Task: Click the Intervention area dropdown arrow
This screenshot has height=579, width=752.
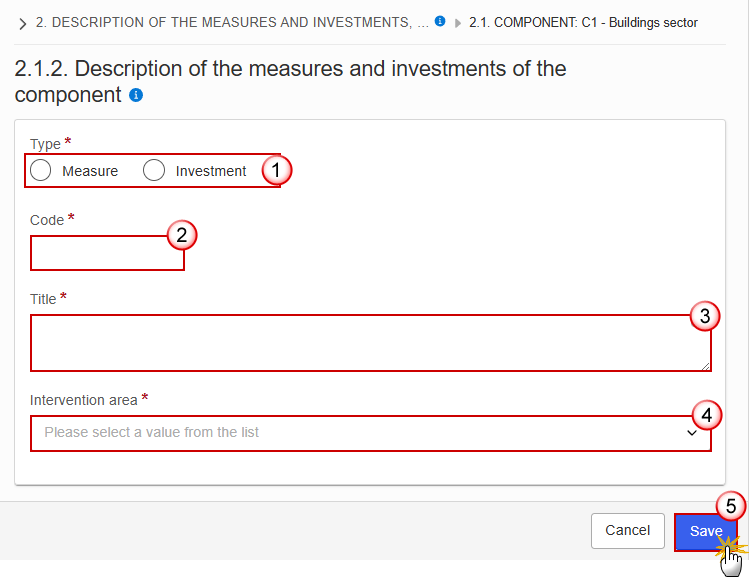Action: pos(692,433)
